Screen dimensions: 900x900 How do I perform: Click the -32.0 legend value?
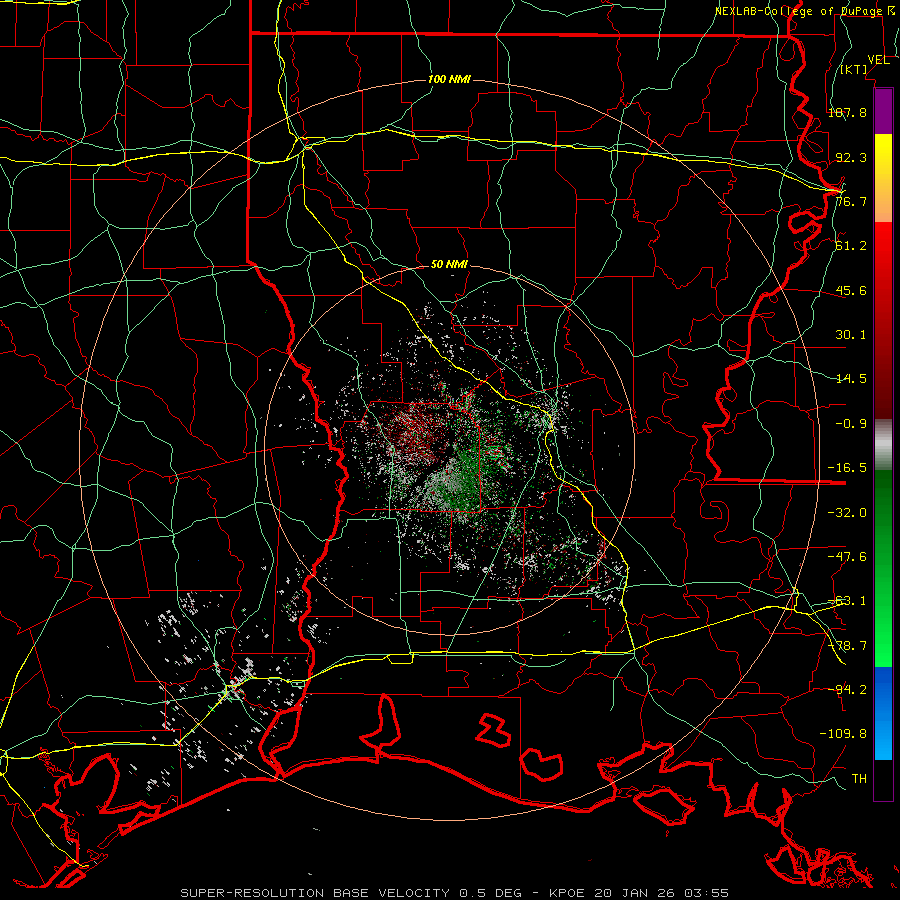(847, 513)
